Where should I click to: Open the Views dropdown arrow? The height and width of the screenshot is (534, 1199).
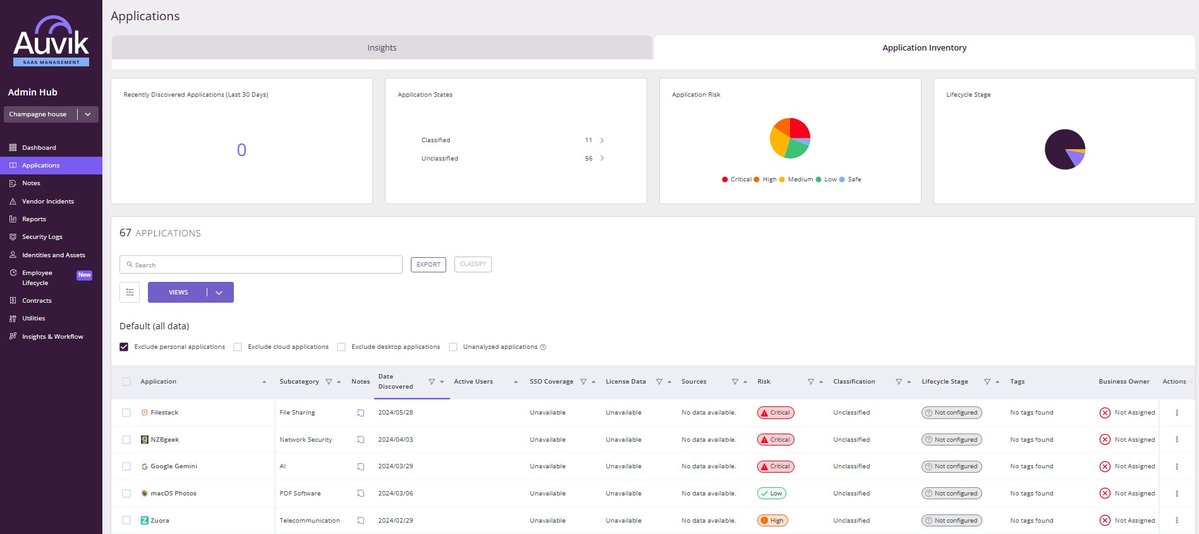coord(219,292)
